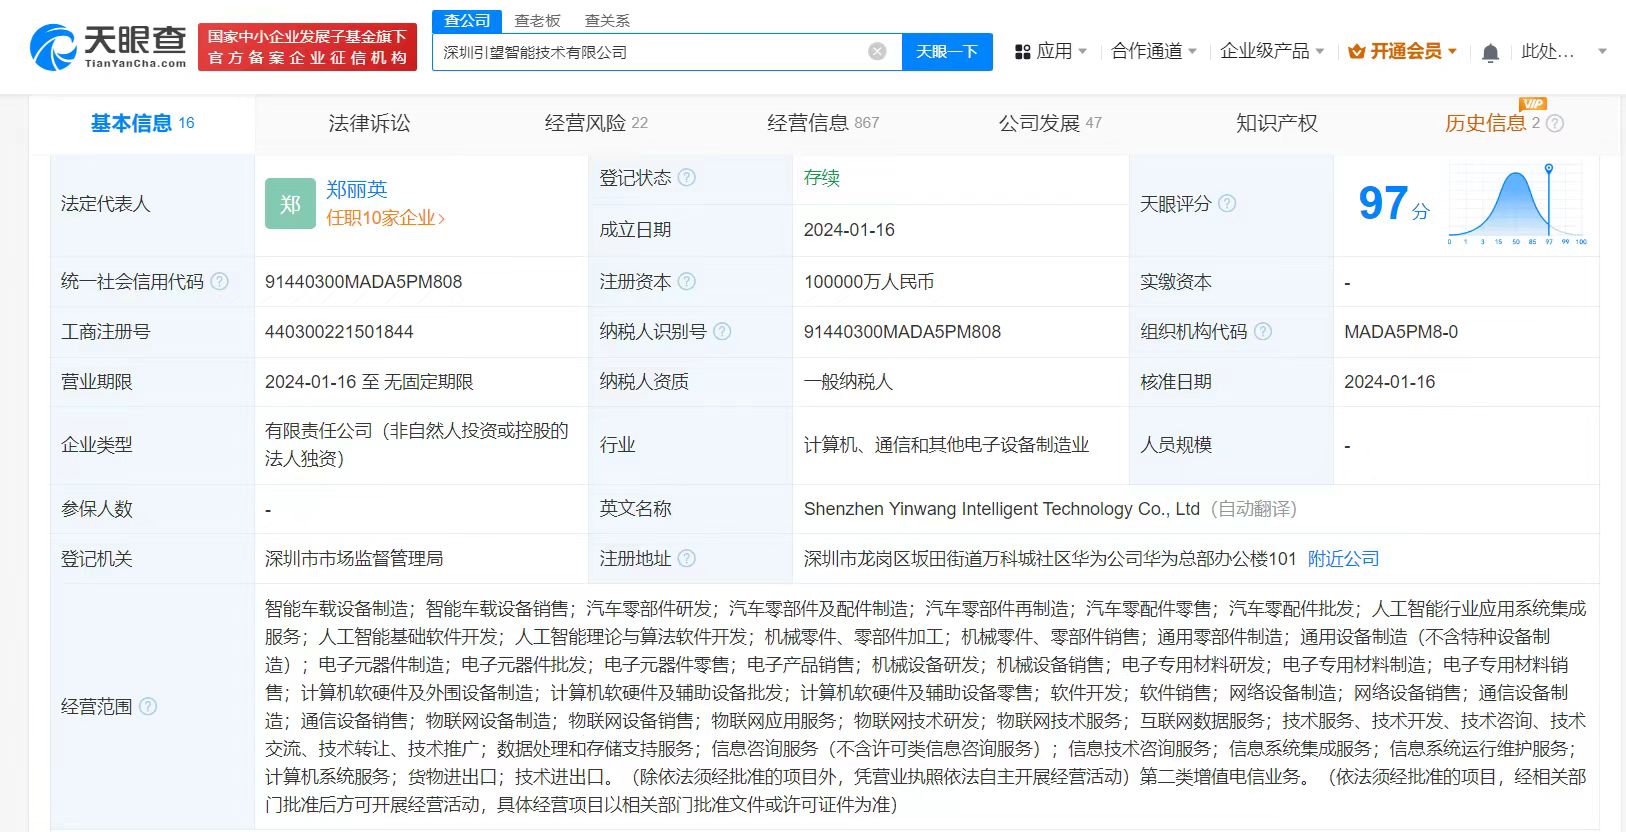Select the 公司发展 tab
This screenshot has height=832, width=1626.
click(x=1050, y=124)
